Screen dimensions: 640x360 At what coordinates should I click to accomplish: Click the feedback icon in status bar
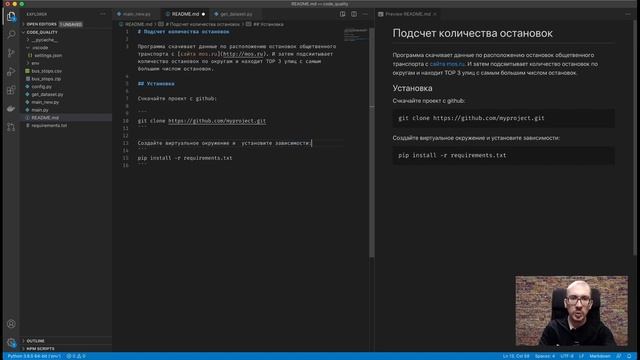[x=619, y=356]
